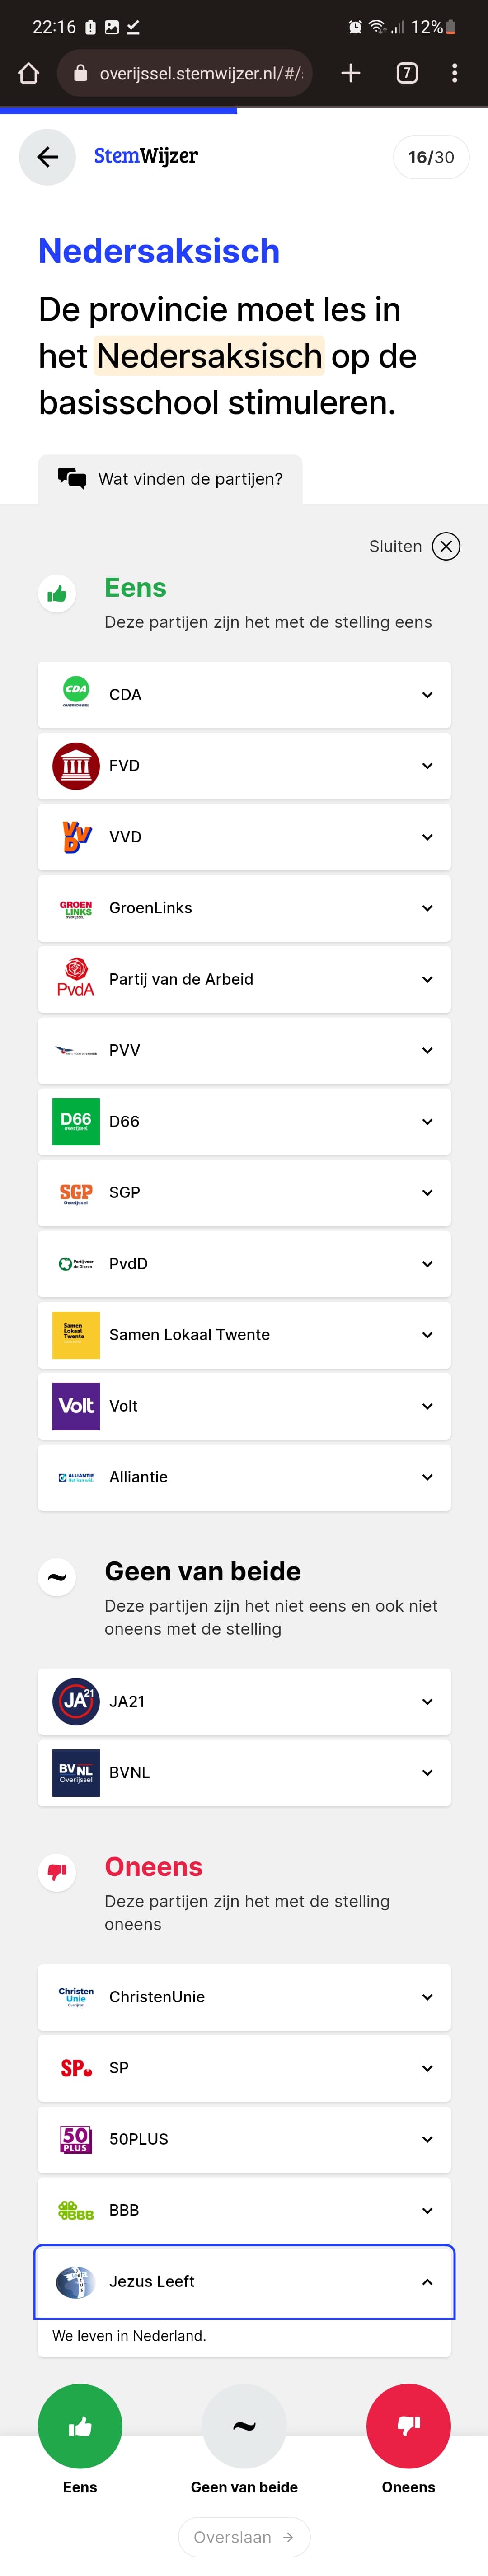Go to browser home page icon
488x2576 pixels.
[x=29, y=73]
